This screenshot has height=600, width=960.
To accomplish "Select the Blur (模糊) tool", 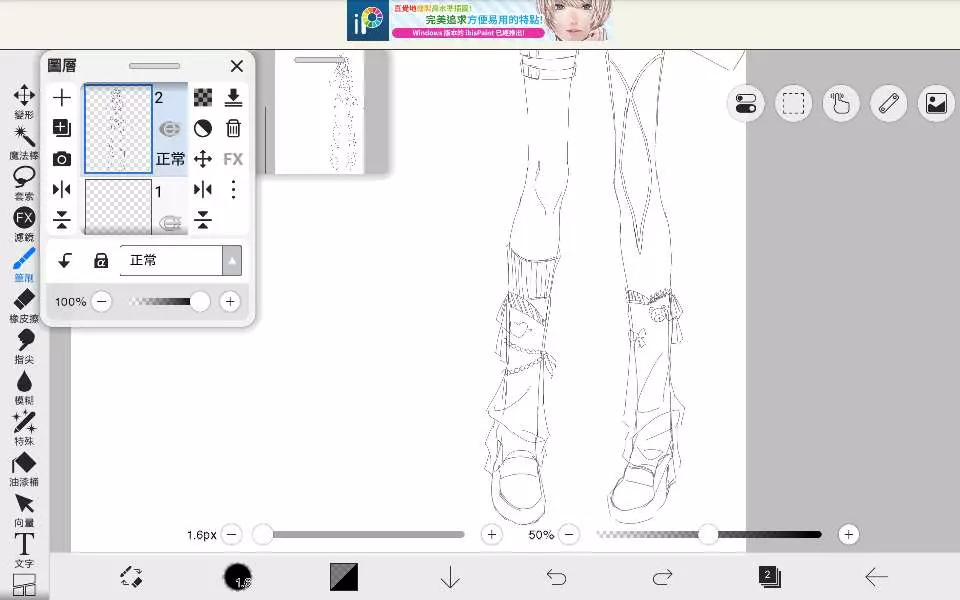I will [x=24, y=387].
